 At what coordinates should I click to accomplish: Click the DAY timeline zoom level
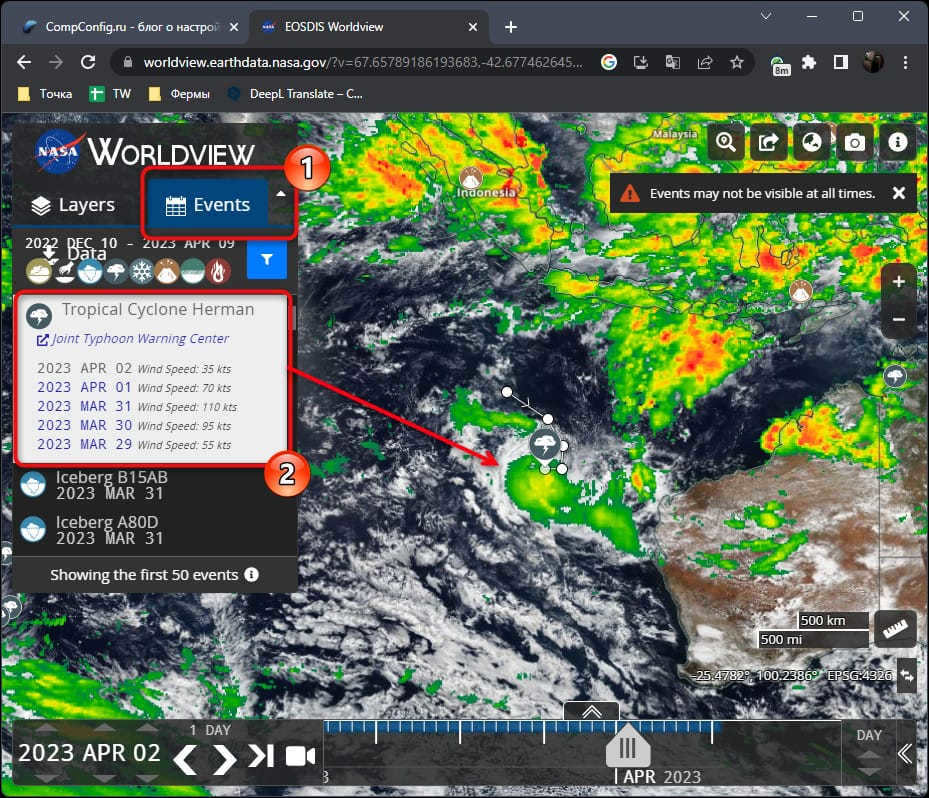point(869,735)
